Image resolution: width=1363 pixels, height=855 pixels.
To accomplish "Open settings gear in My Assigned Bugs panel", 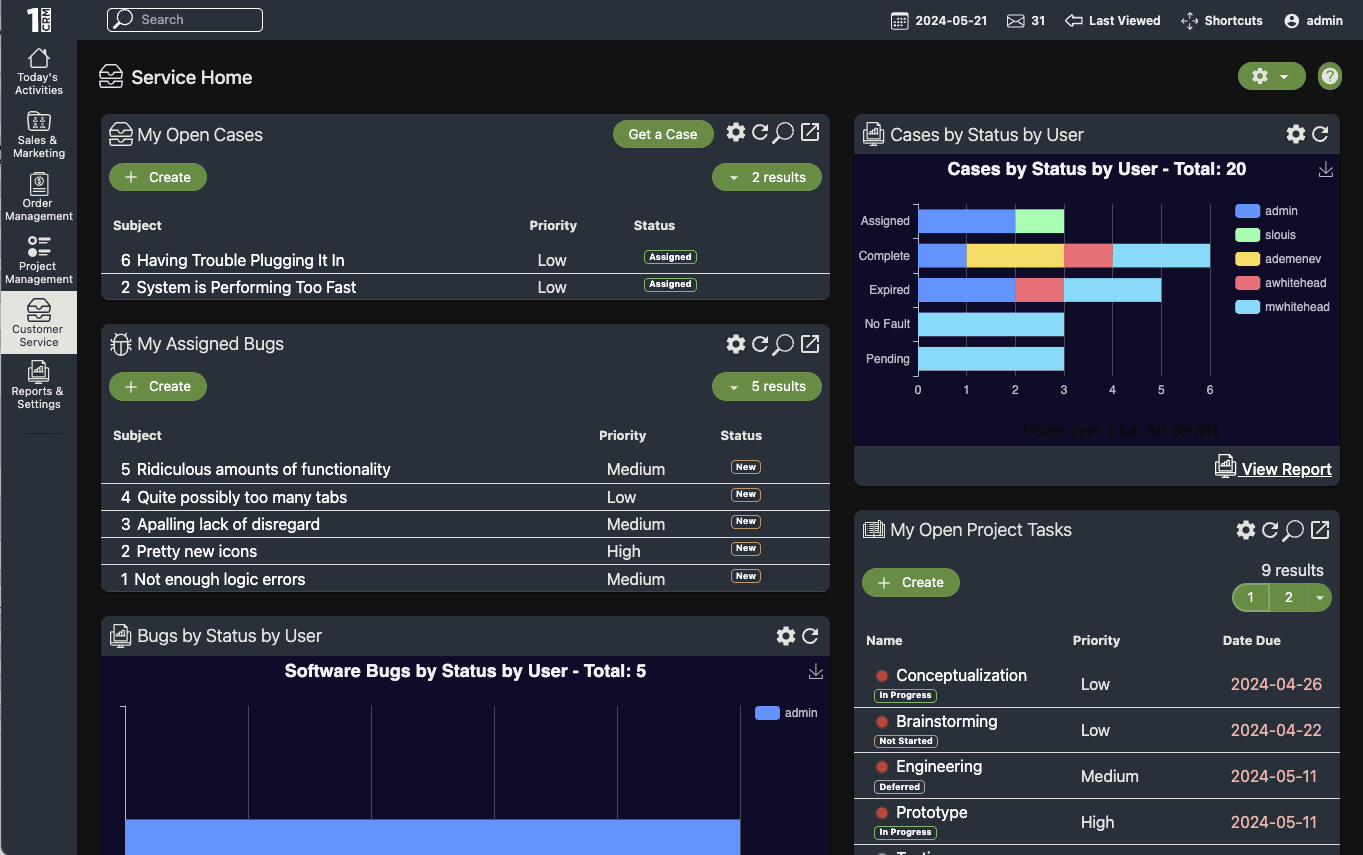I will (736, 344).
